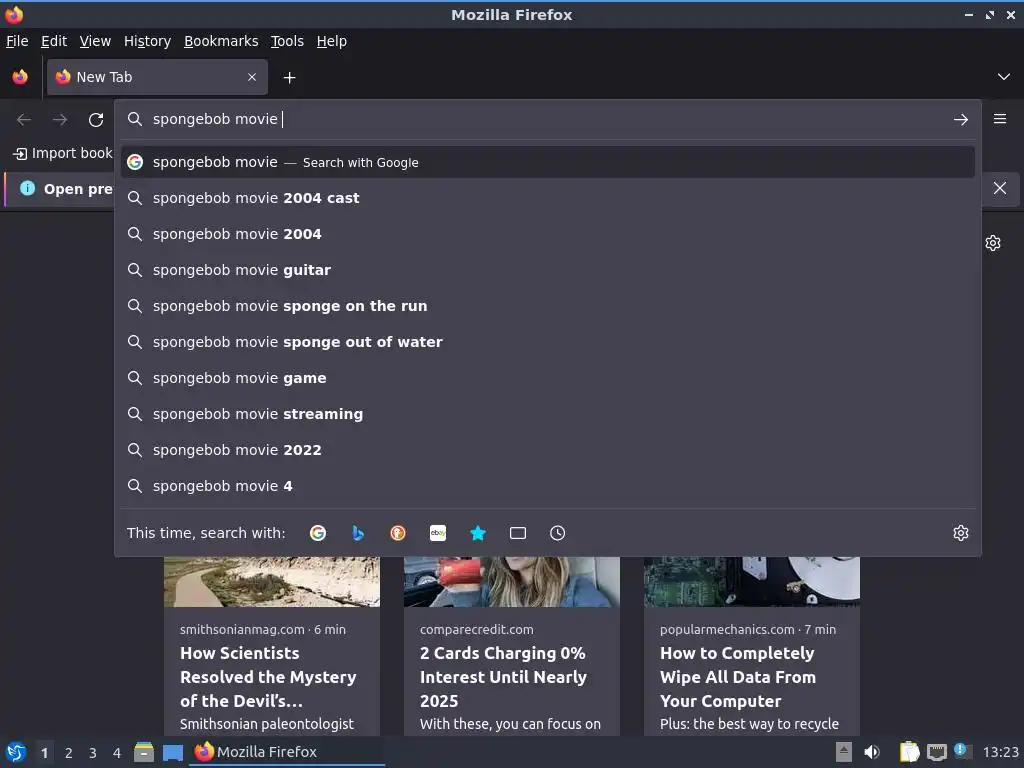Open volume control in system tray

coord(872,752)
